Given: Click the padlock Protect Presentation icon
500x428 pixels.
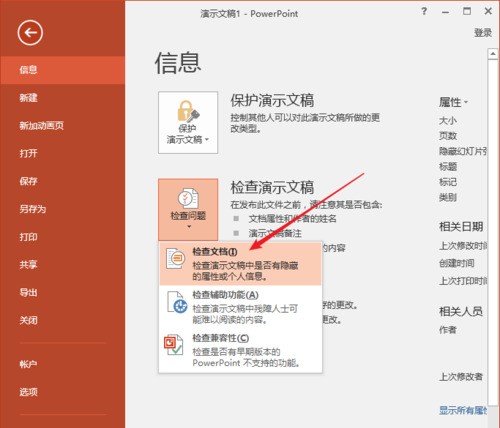Looking at the screenshot, I should coord(188,111).
